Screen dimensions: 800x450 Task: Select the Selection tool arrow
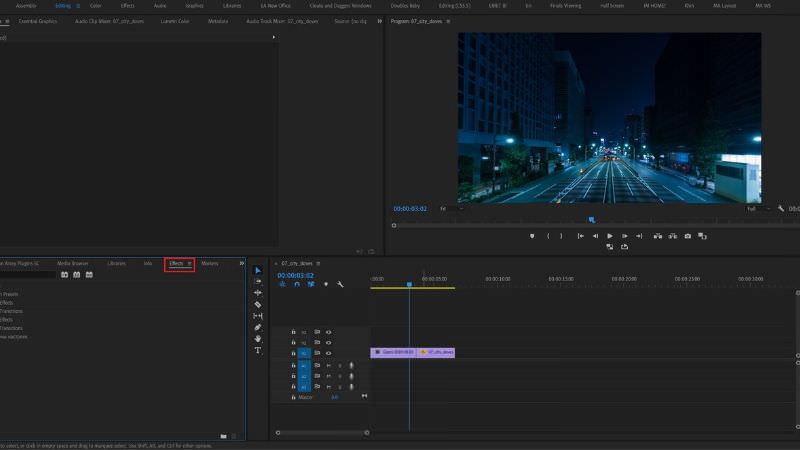[x=258, y=270]
